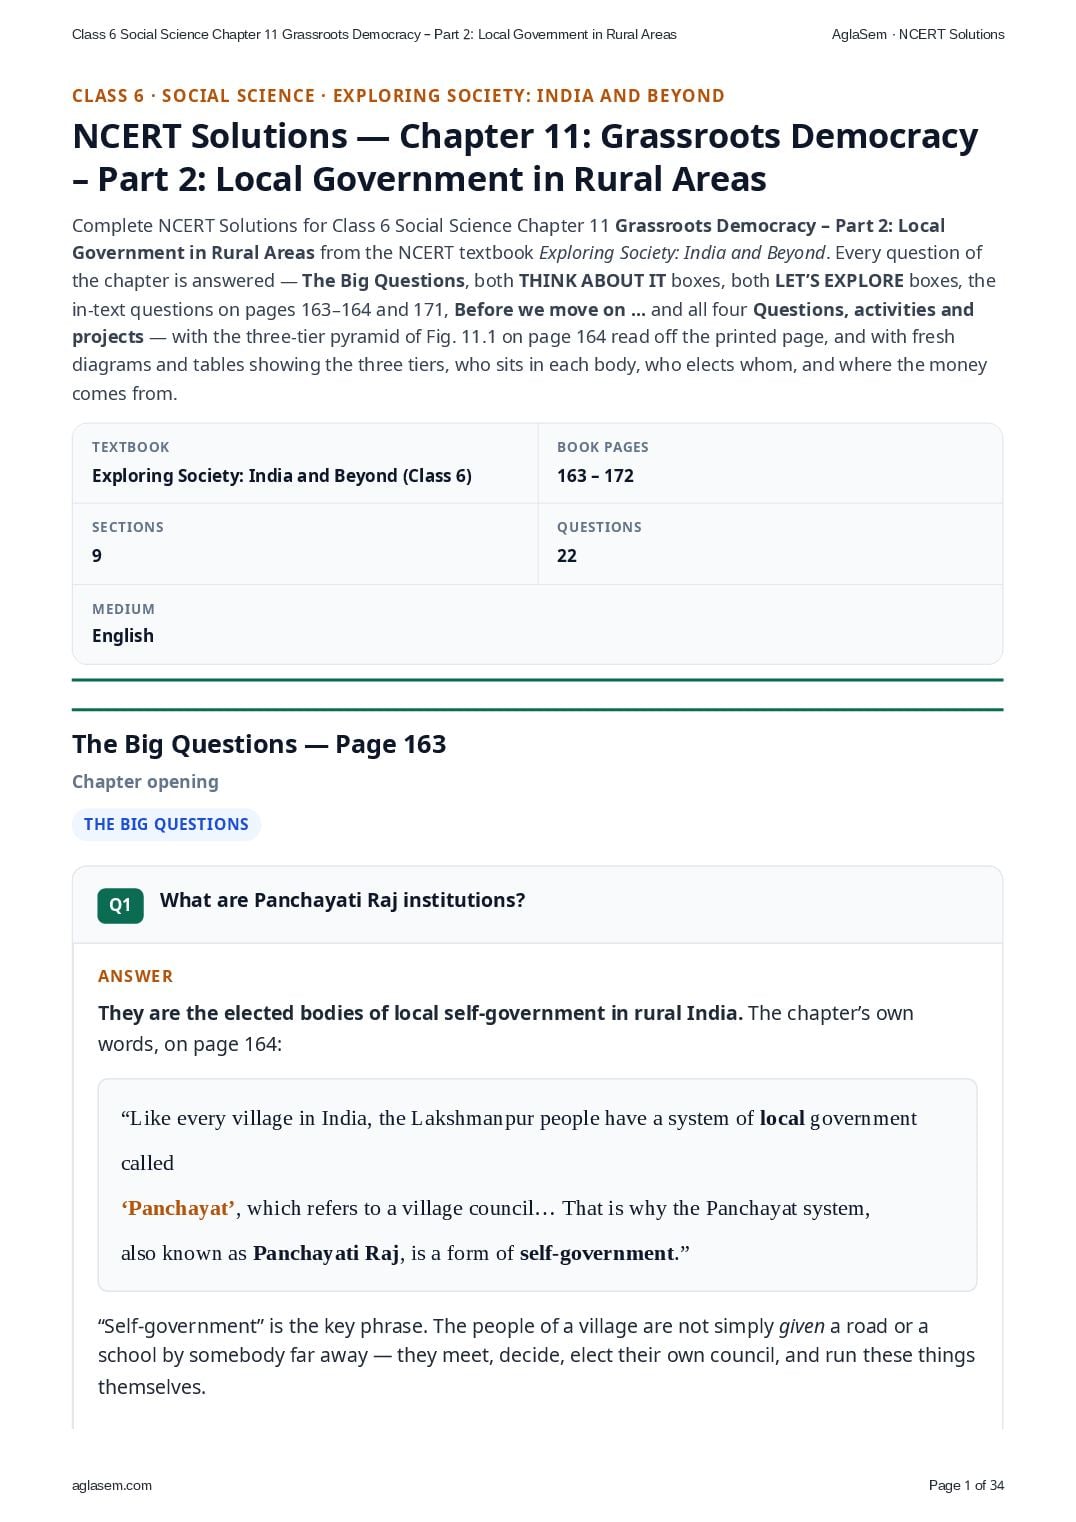1076x1522 pixels.
Task: Click the Questions count 22 cell
Action: (770, 543)
